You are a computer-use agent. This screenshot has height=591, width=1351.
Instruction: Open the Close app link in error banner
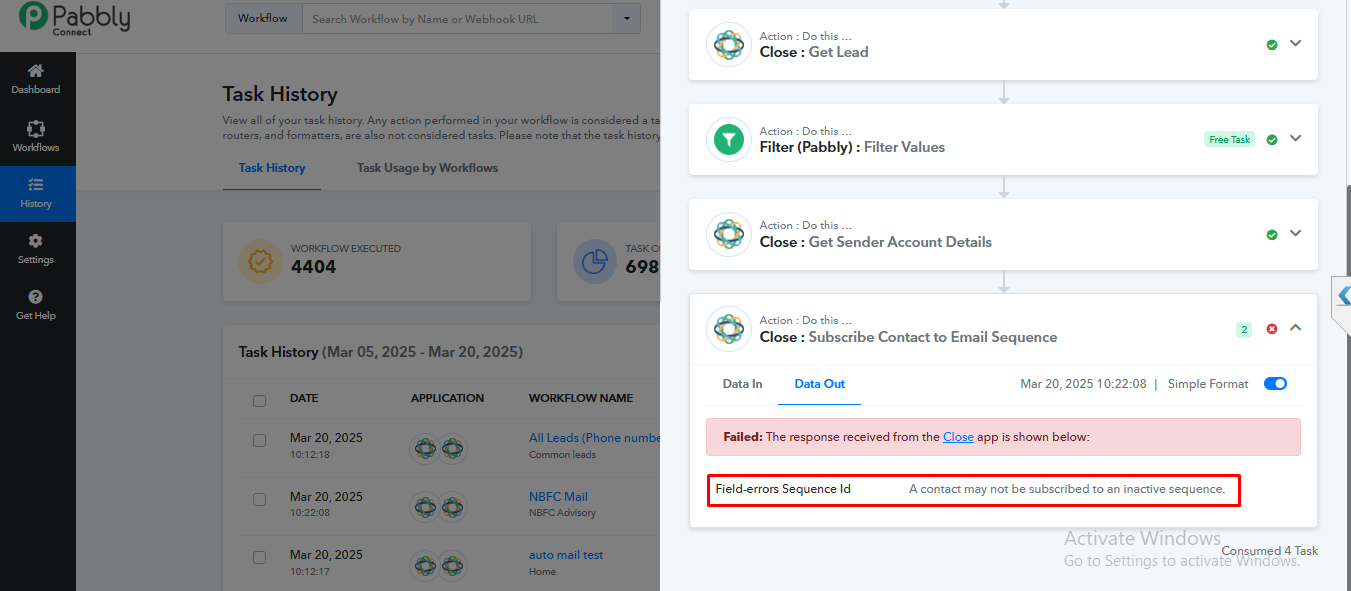point(958,437)
